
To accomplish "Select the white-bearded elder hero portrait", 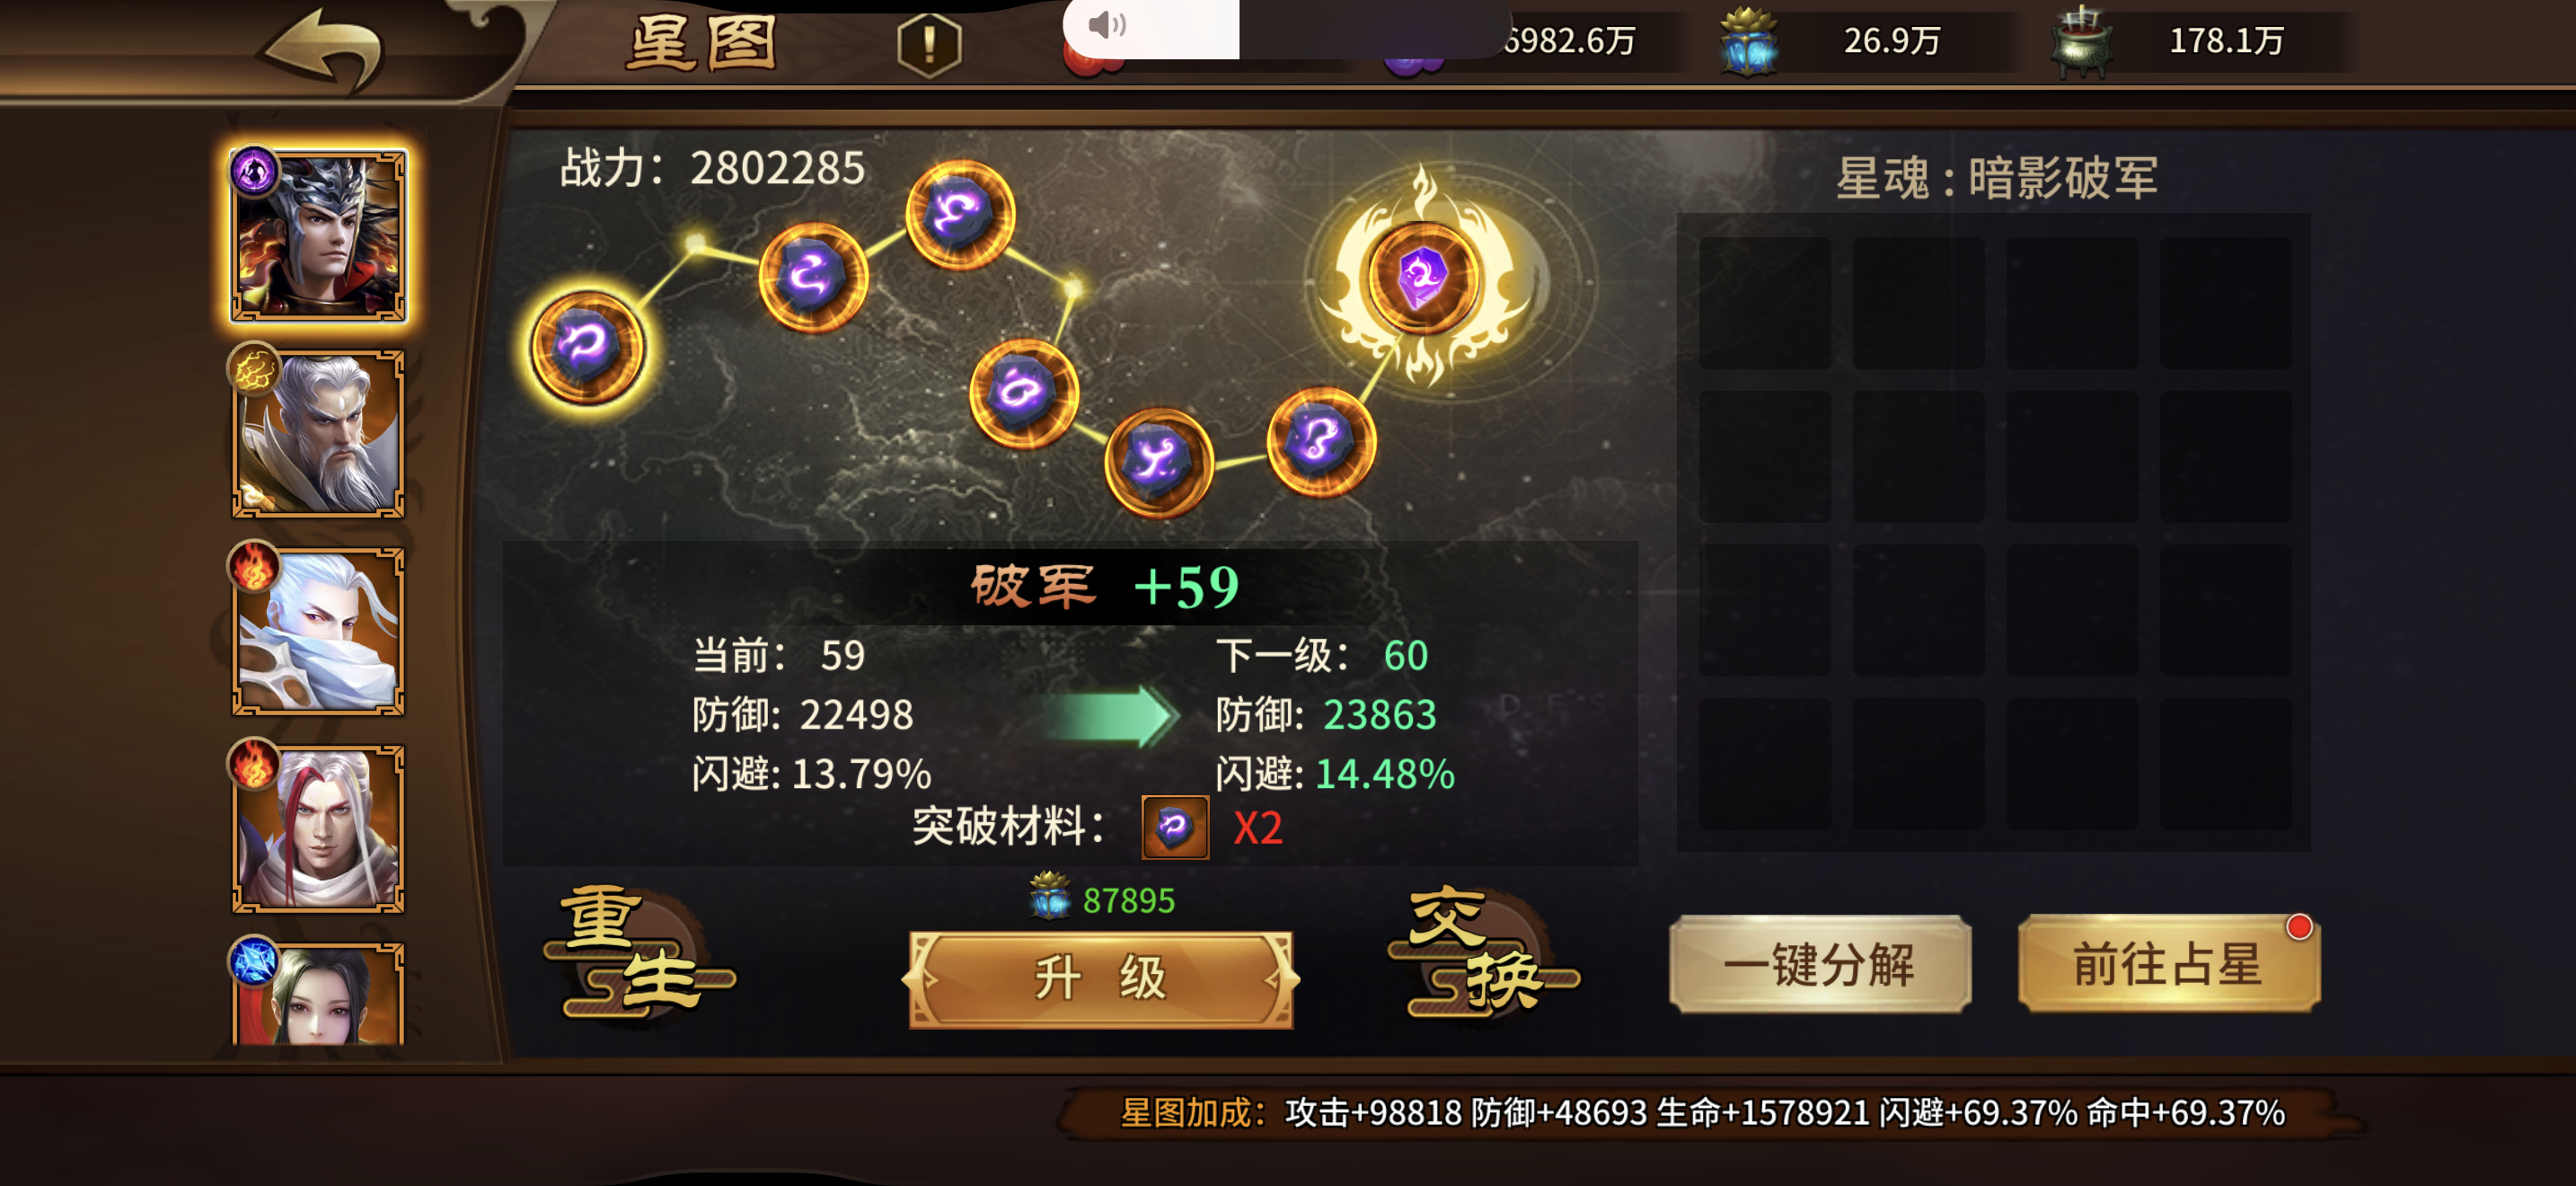I will [x=318, y=434].
